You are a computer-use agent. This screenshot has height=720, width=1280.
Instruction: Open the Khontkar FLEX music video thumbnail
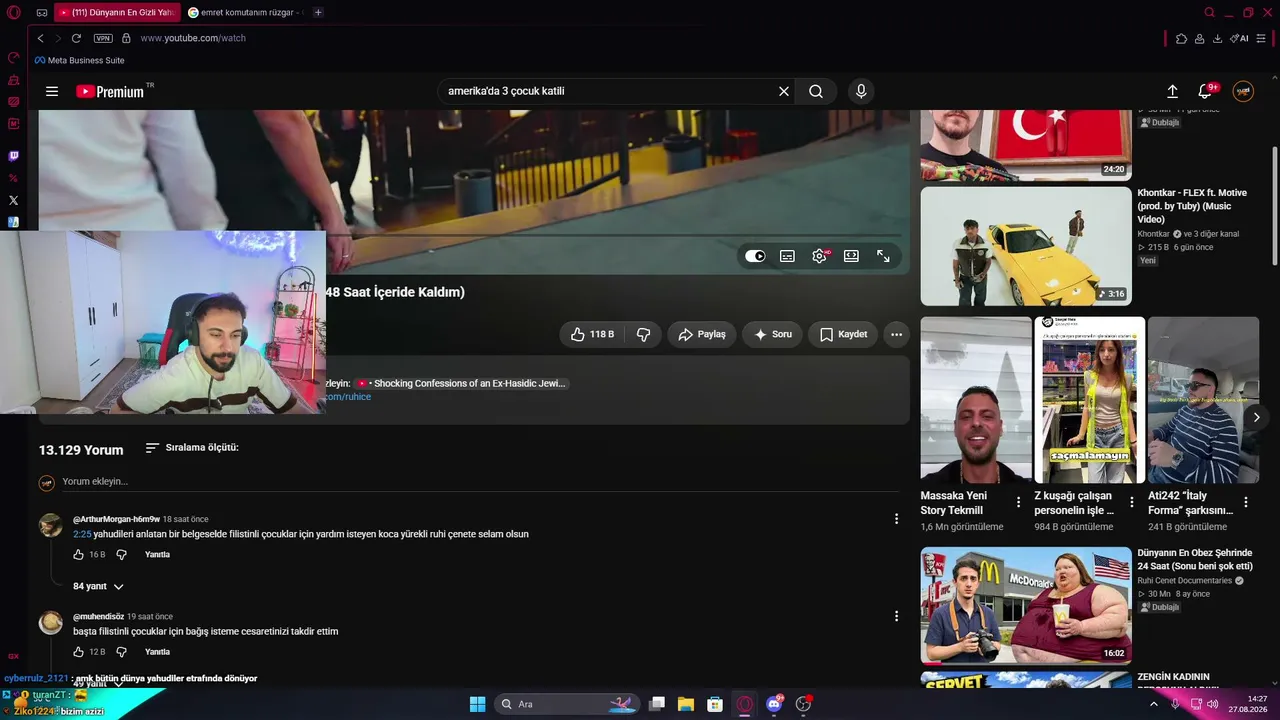point(1026,246)
